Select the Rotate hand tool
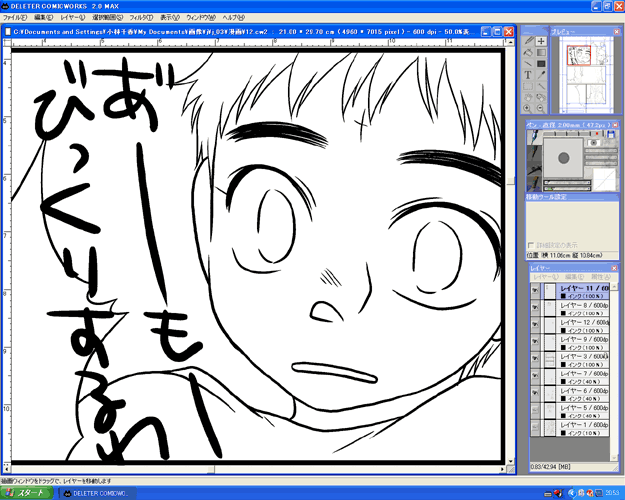The image size is (625, 500). pos(541,97)
